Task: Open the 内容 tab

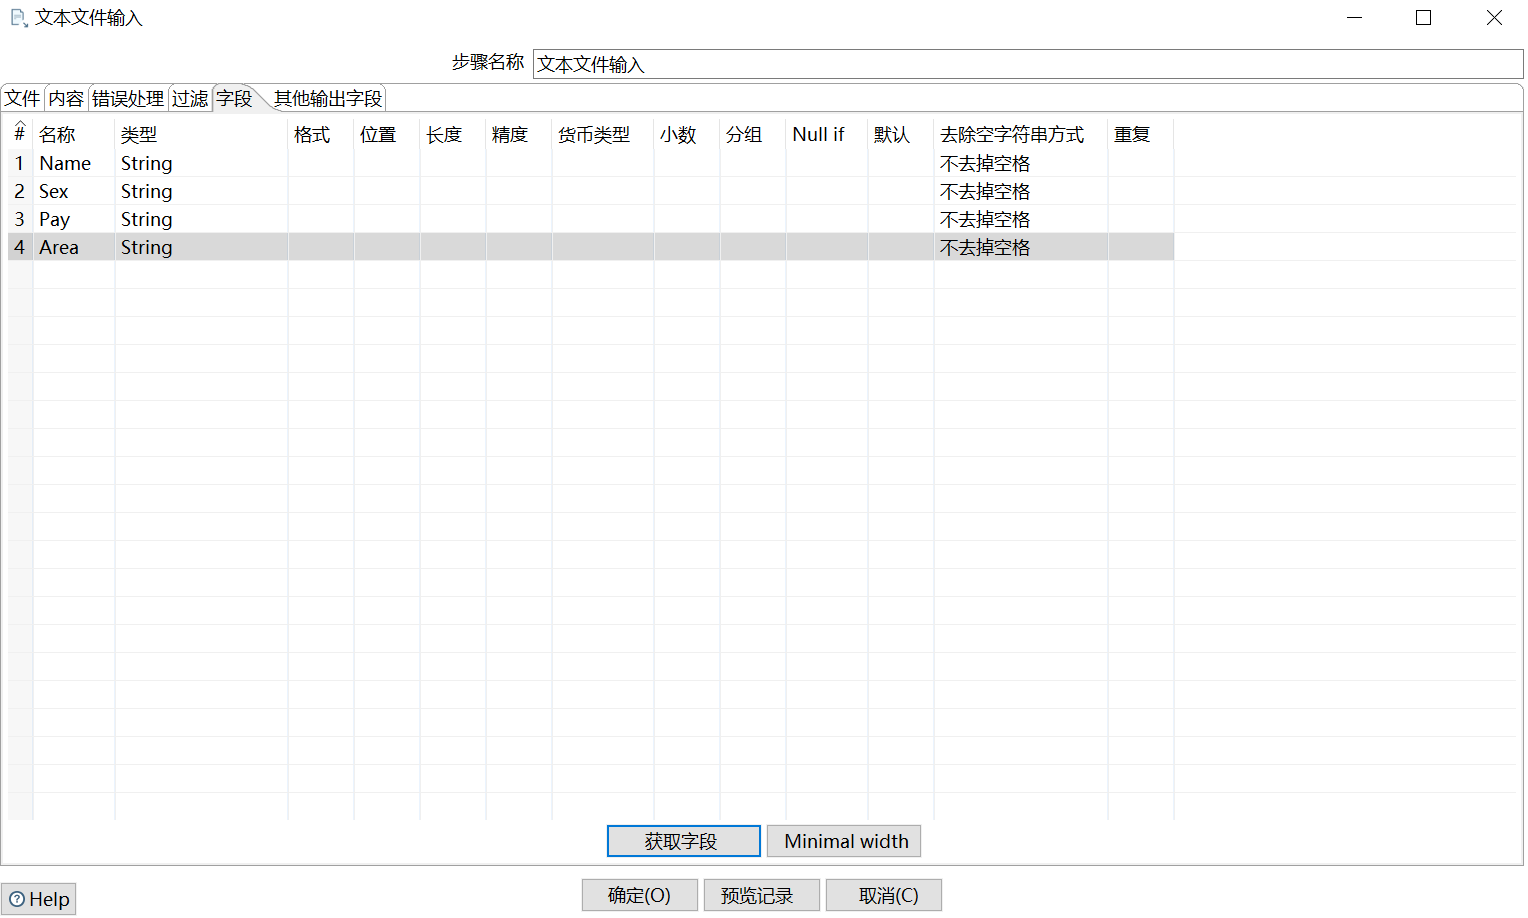Action: [x=66, y=98]
